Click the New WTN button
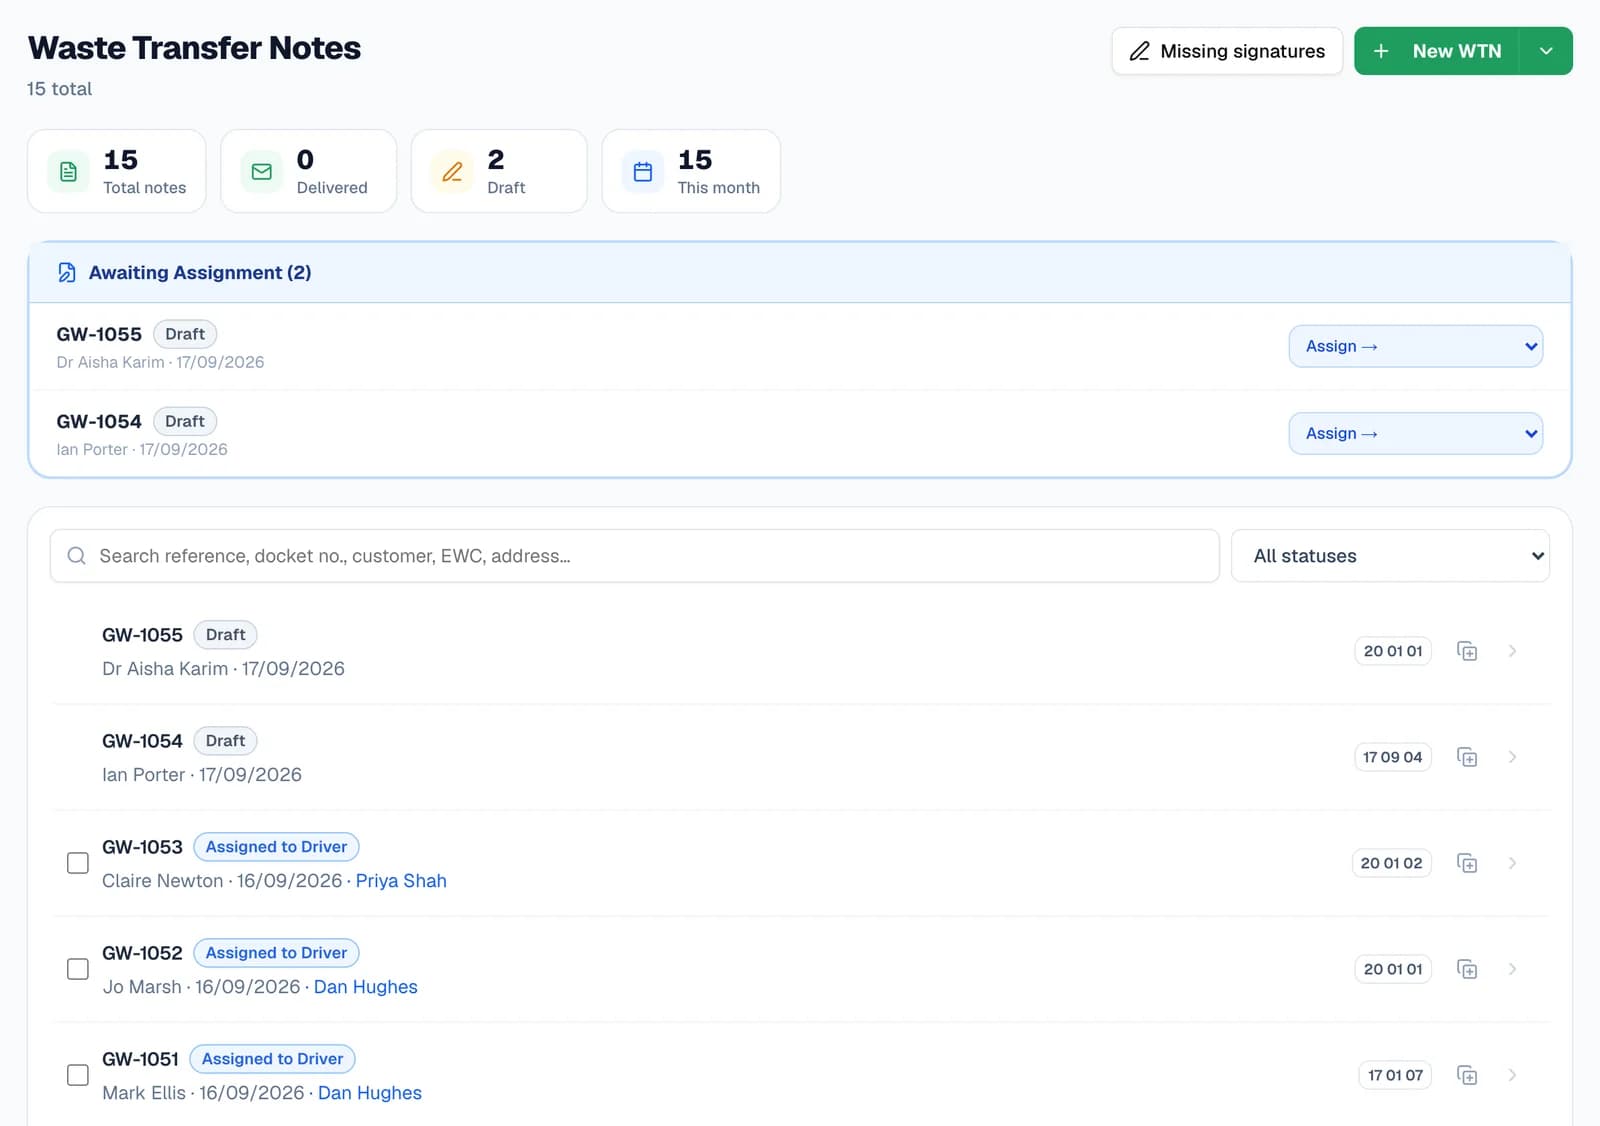Image resolution: width=1600 pixels, height=1126 pixels. tap(1437, 51)
